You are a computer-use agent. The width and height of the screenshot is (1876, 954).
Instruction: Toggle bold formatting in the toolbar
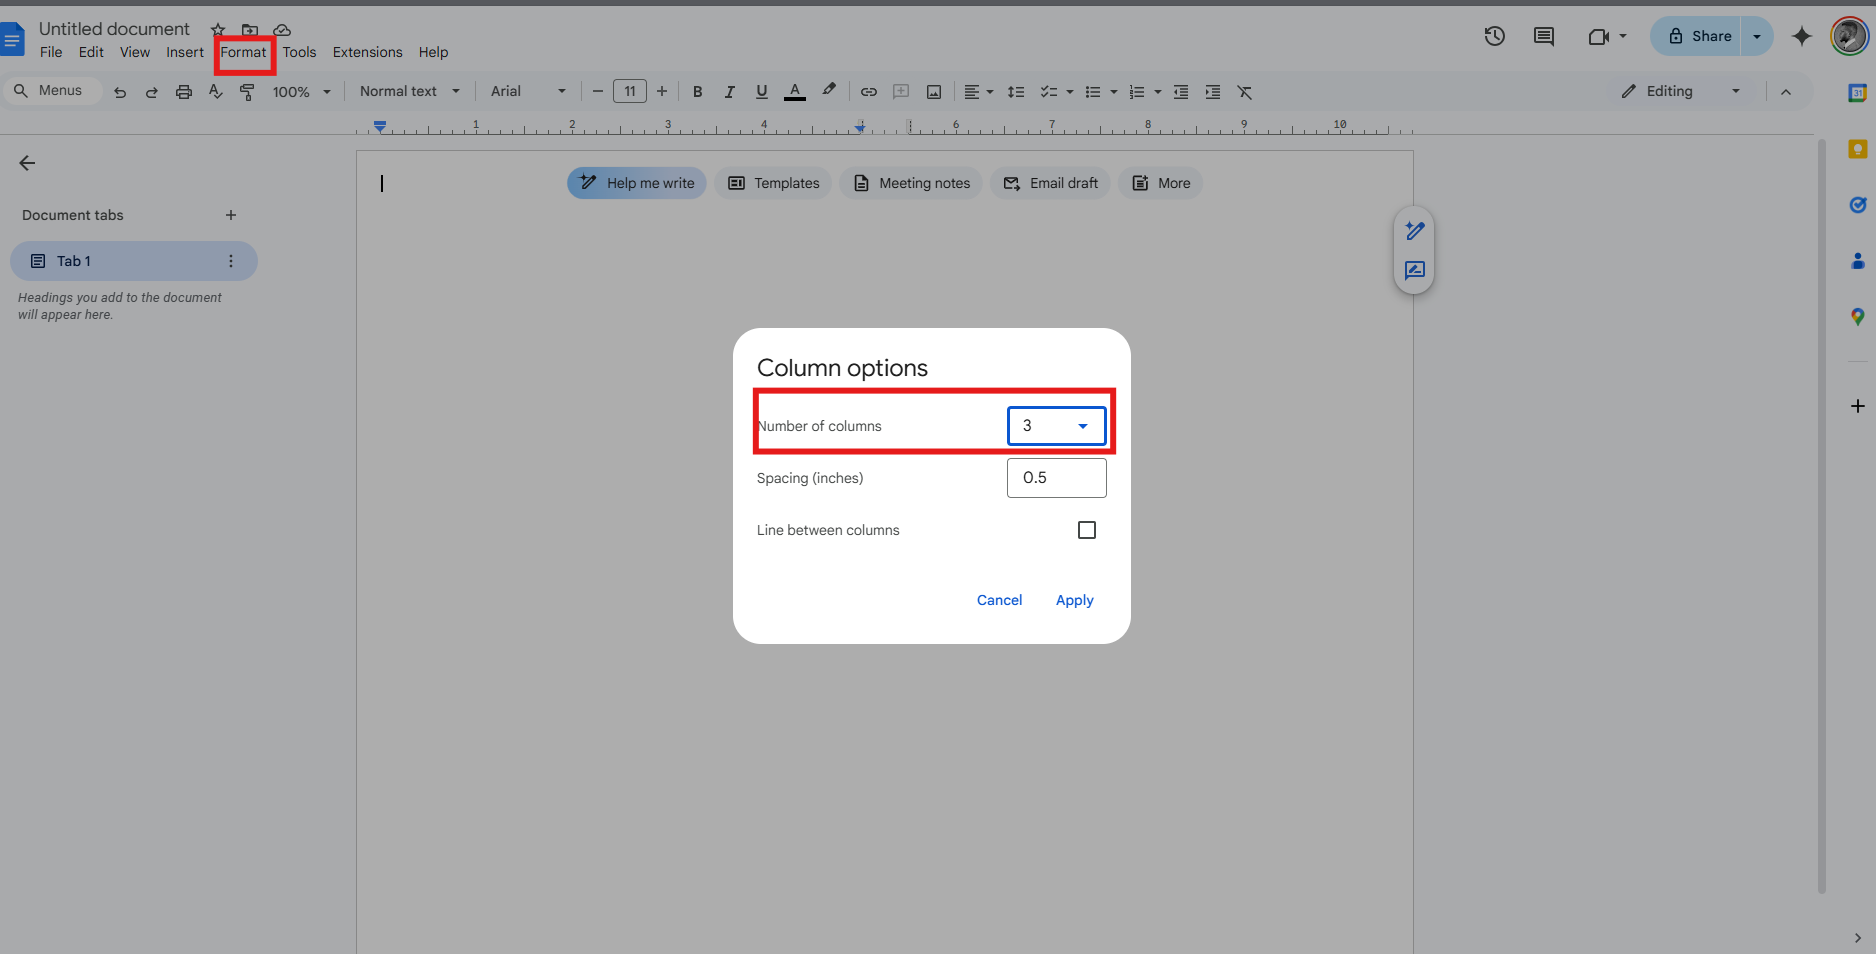pyautogui.click(x=697, y=91)
